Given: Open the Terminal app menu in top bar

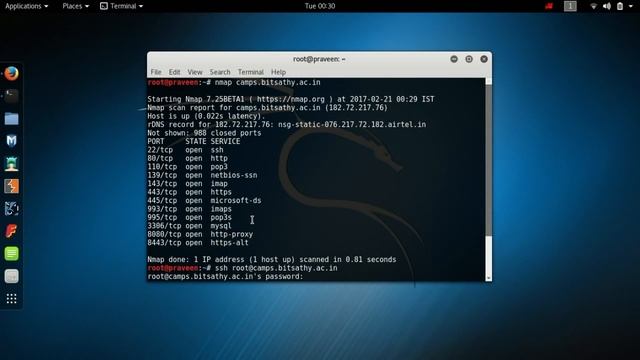Looking at the screenshot, I should pyautogui.click(x=122, y=6).
